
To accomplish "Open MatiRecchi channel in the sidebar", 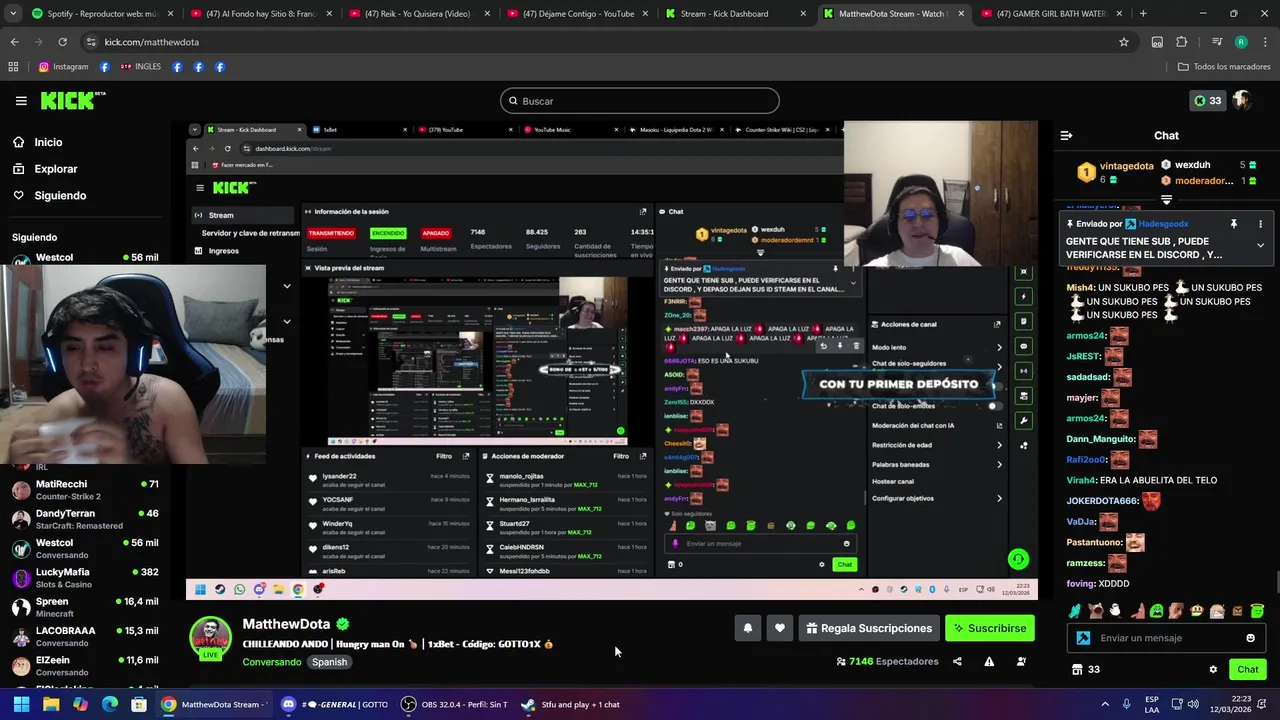I will [x=84, y=490].
